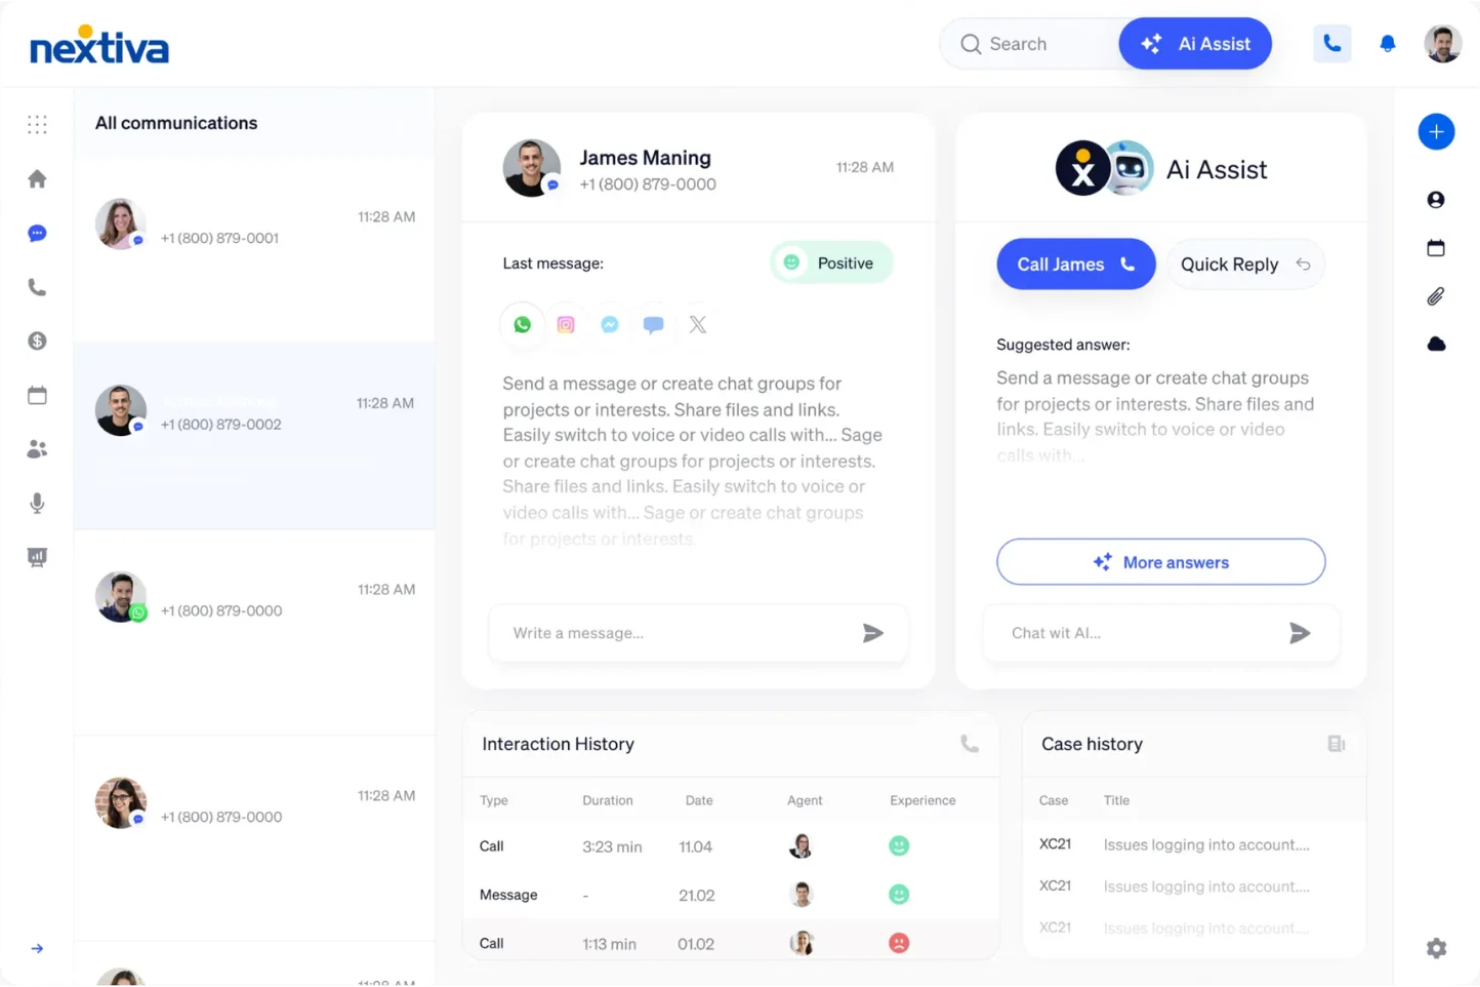Open the account icon in right rail
The image size is (1480, 987).
(x=1436, y=200)
